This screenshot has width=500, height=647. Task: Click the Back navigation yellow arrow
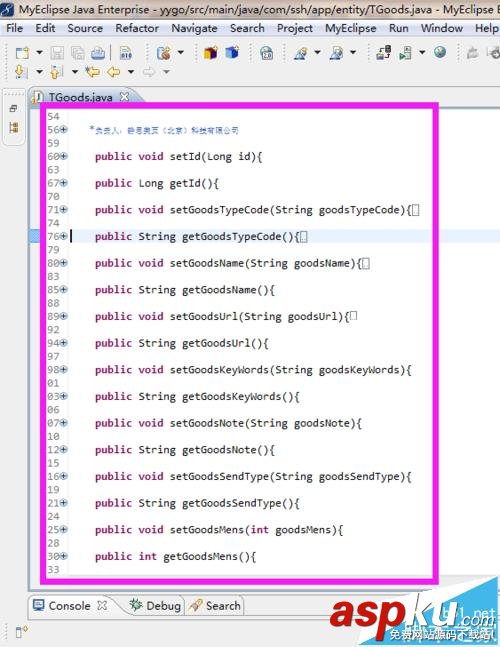pos(113,72)
